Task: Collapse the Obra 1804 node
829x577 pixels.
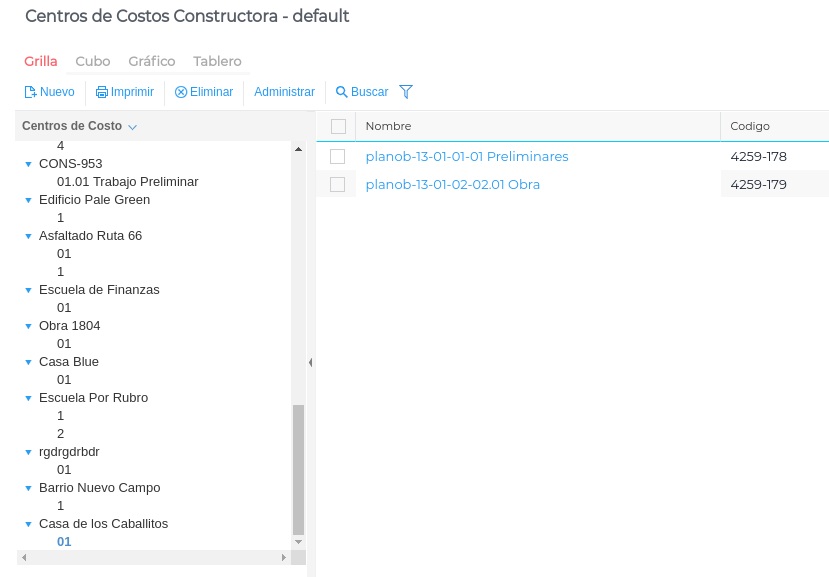Action: 29,326
